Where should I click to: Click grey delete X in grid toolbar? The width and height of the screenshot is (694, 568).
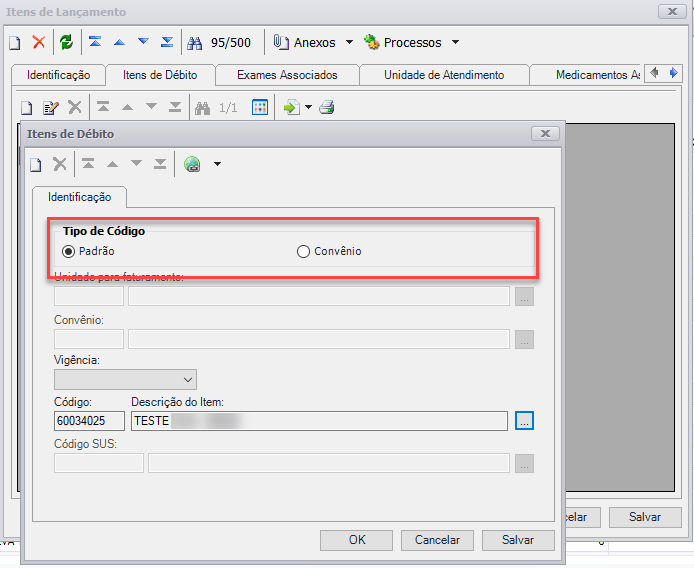point(75,107)
